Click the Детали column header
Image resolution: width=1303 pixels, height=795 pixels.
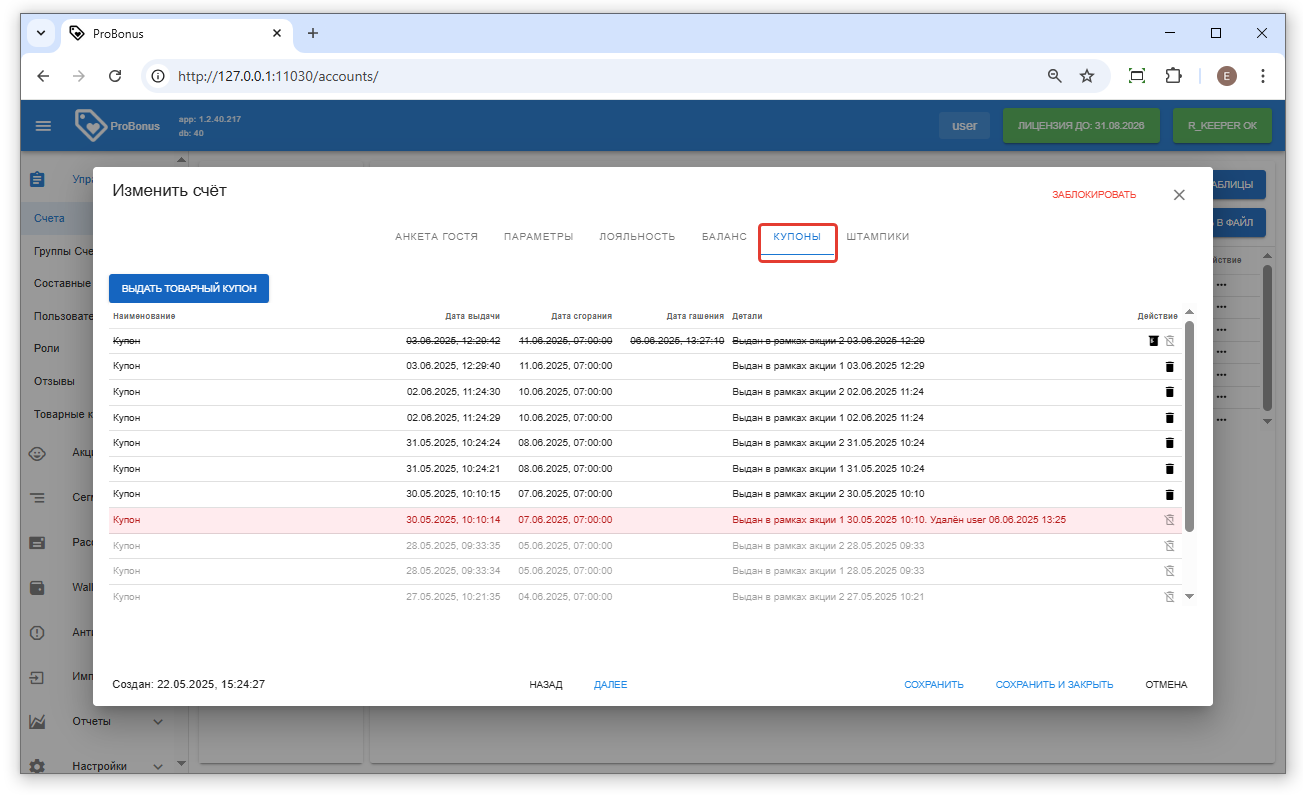747,316
